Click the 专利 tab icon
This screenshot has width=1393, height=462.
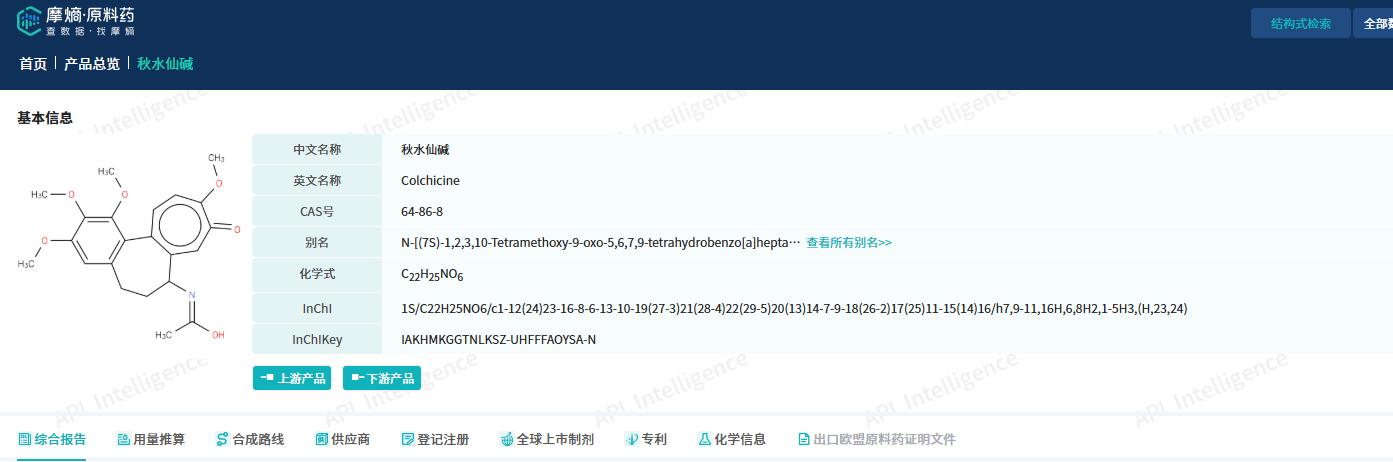coord(631,440)
